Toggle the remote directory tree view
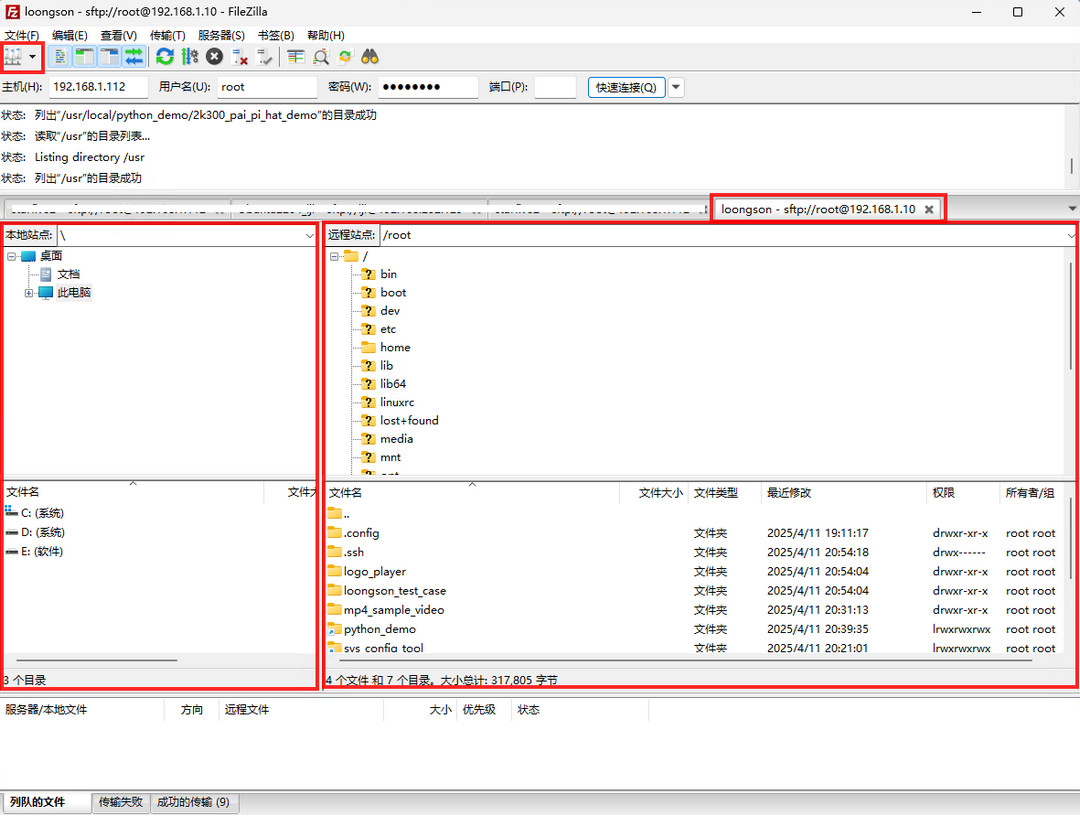Screen dimensions: 1080x816 [x=110, y=57]
